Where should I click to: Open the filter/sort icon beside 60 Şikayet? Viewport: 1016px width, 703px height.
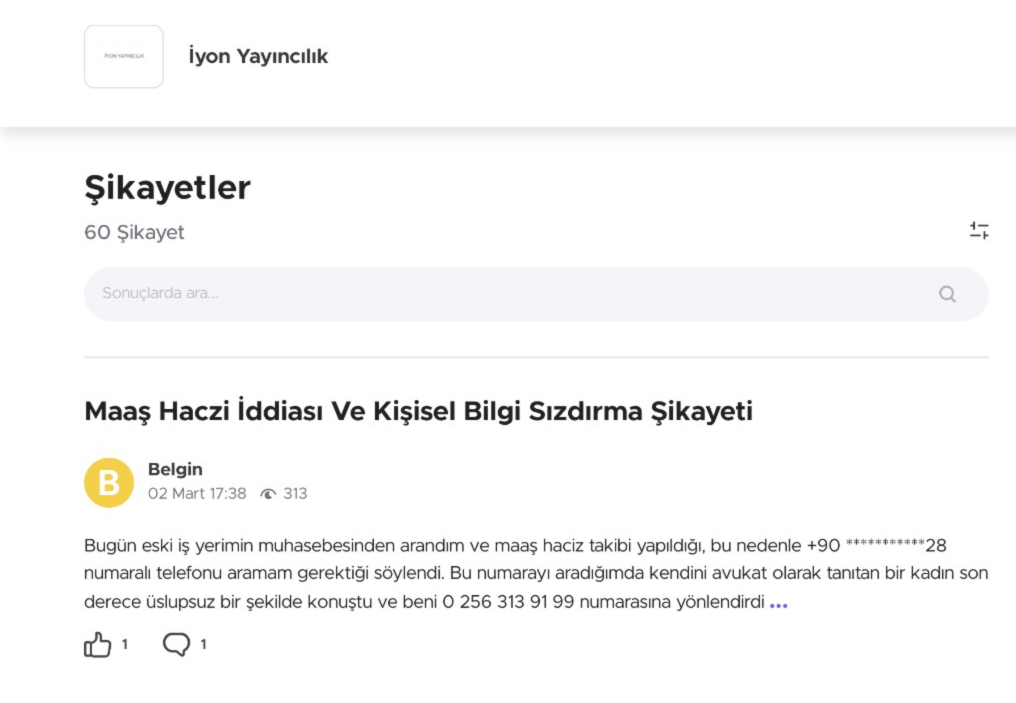point(980,230)
